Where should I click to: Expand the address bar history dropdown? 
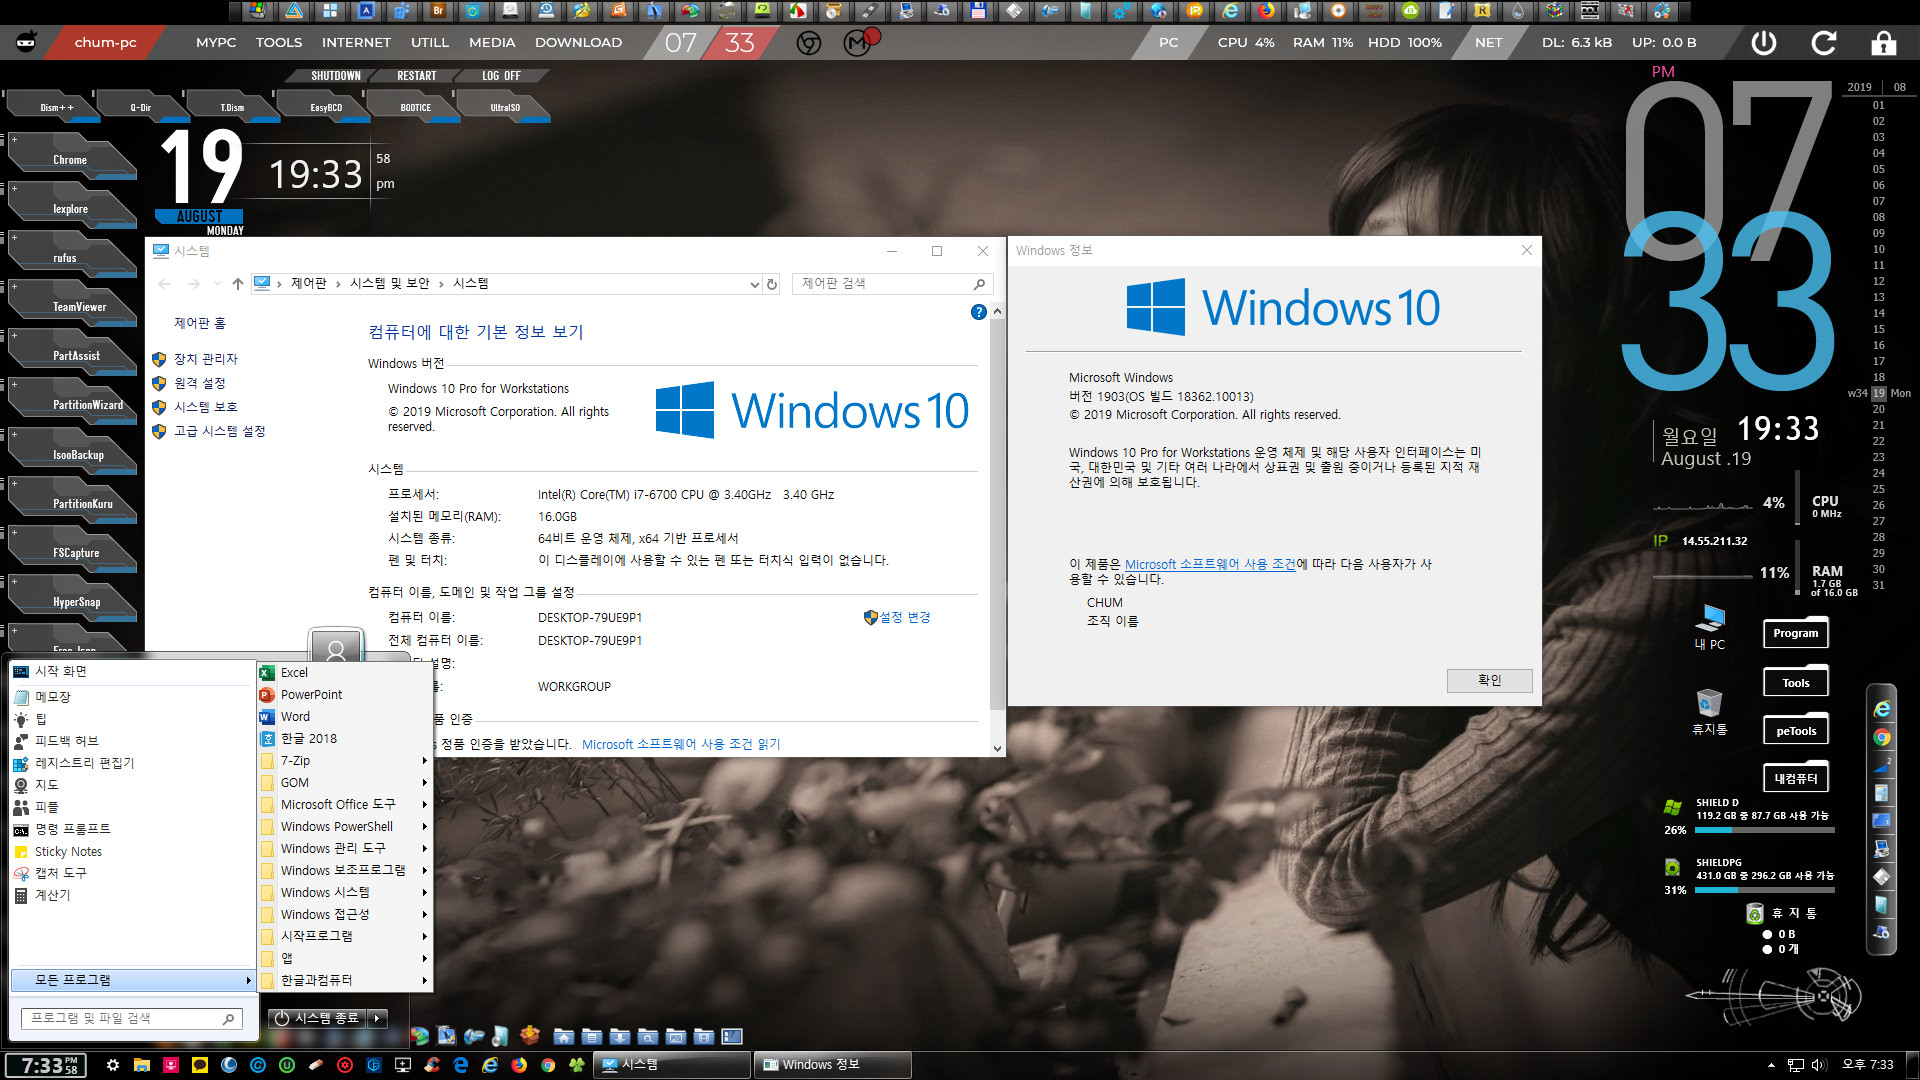click(754, 284)
